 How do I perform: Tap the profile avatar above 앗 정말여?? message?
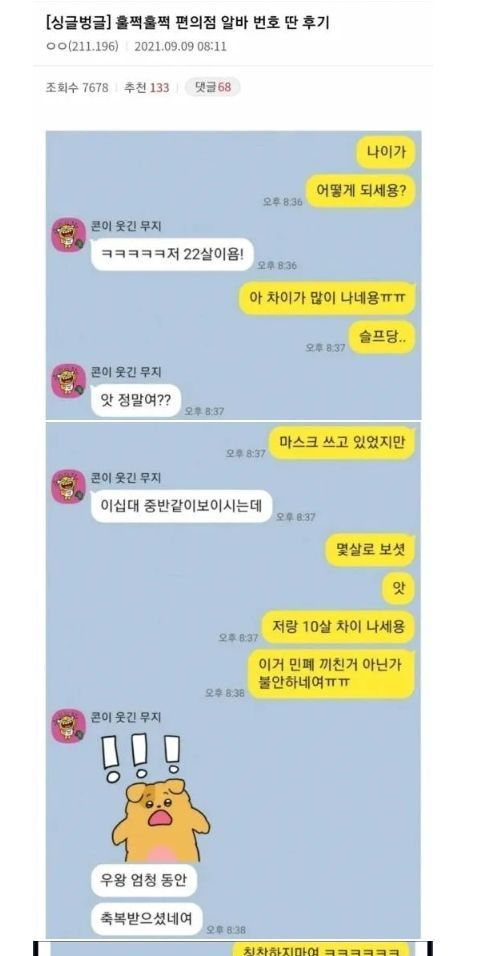tap(68, 381)
